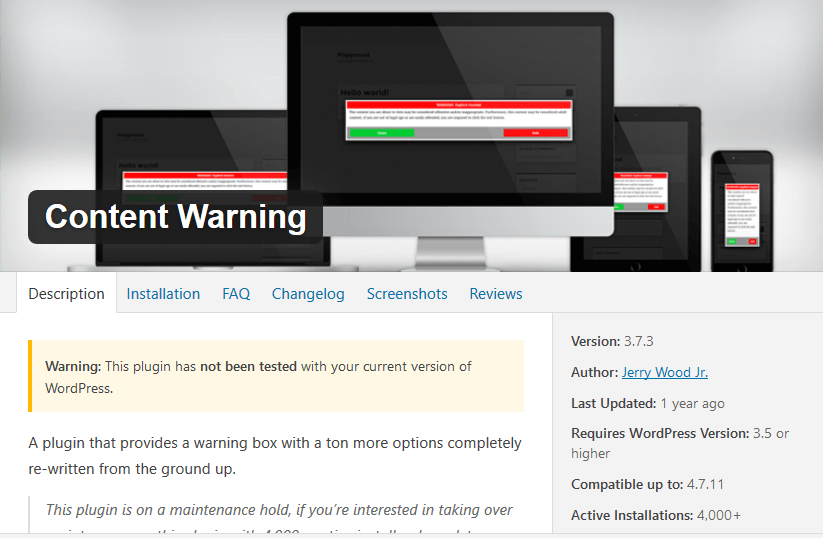View the Changelog tab
This screenshot has height=538, width=823.
(308, 293)
